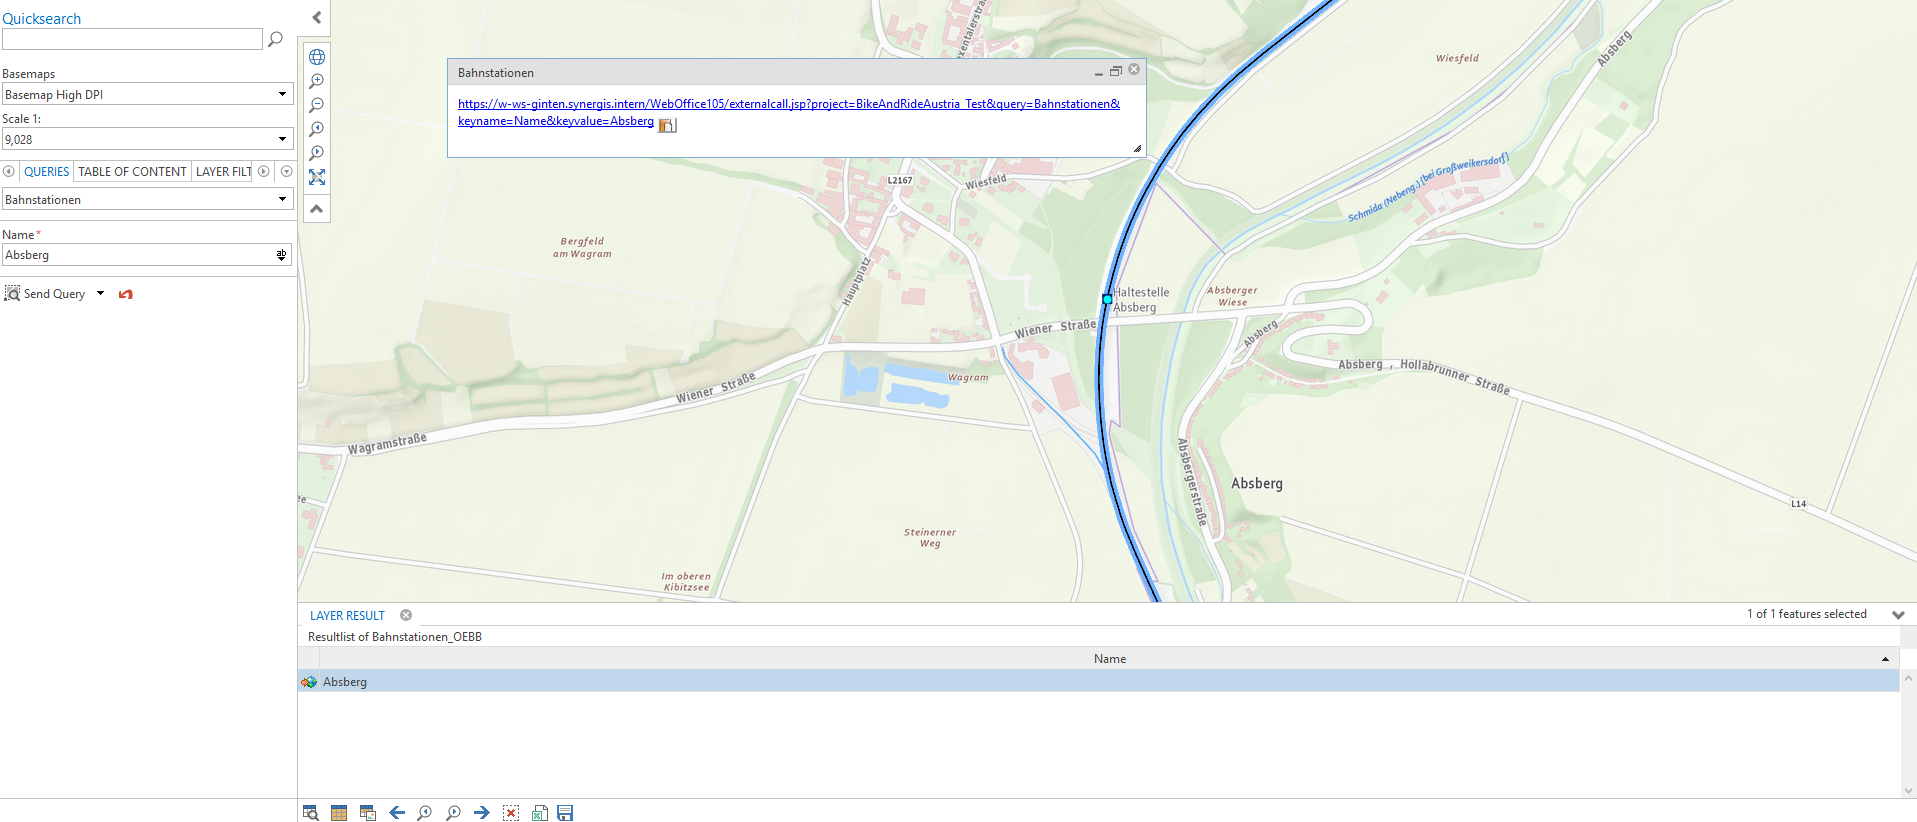This screenshot has width=1917, height=822.
Task: Collapse the map navigation toolbar
Action: pos(317,209)
